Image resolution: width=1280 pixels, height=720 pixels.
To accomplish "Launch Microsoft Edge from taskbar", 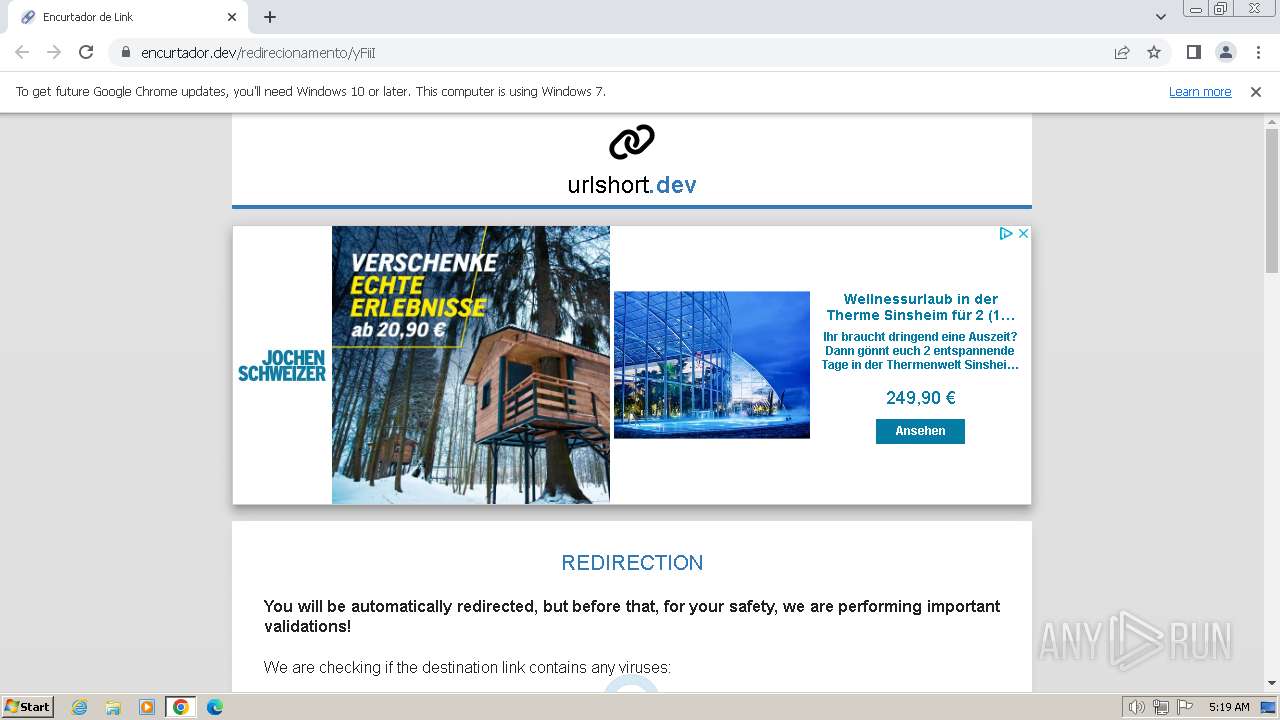I will coord(215,707).
